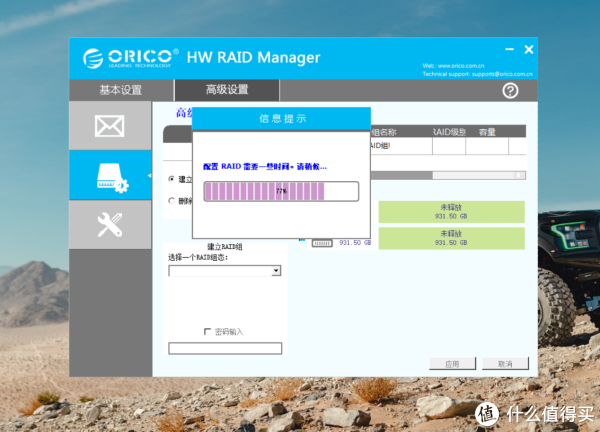Click the 取消 (Cancel) button
This screenshot has height=432, width=600.
point(504,363)
